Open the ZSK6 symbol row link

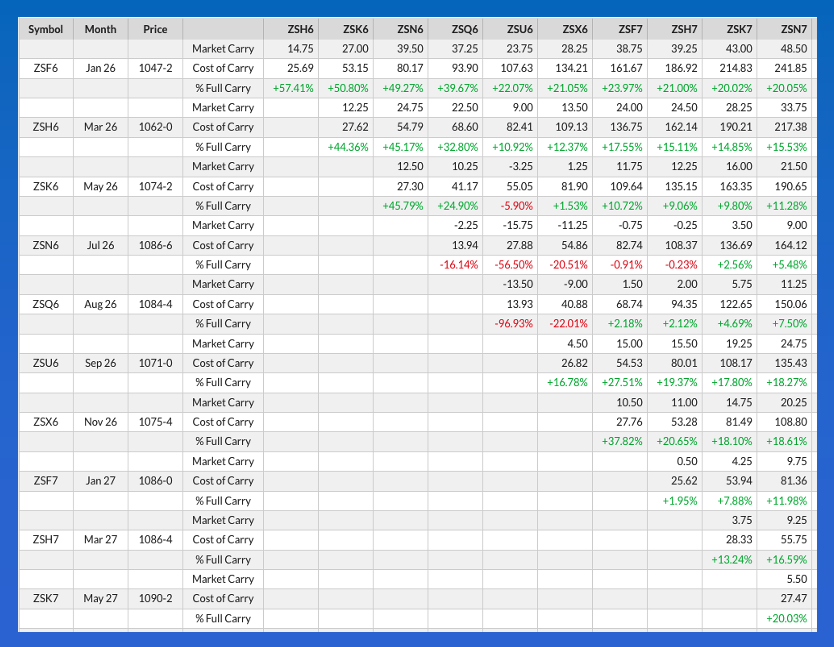click(x=45, y=186)
